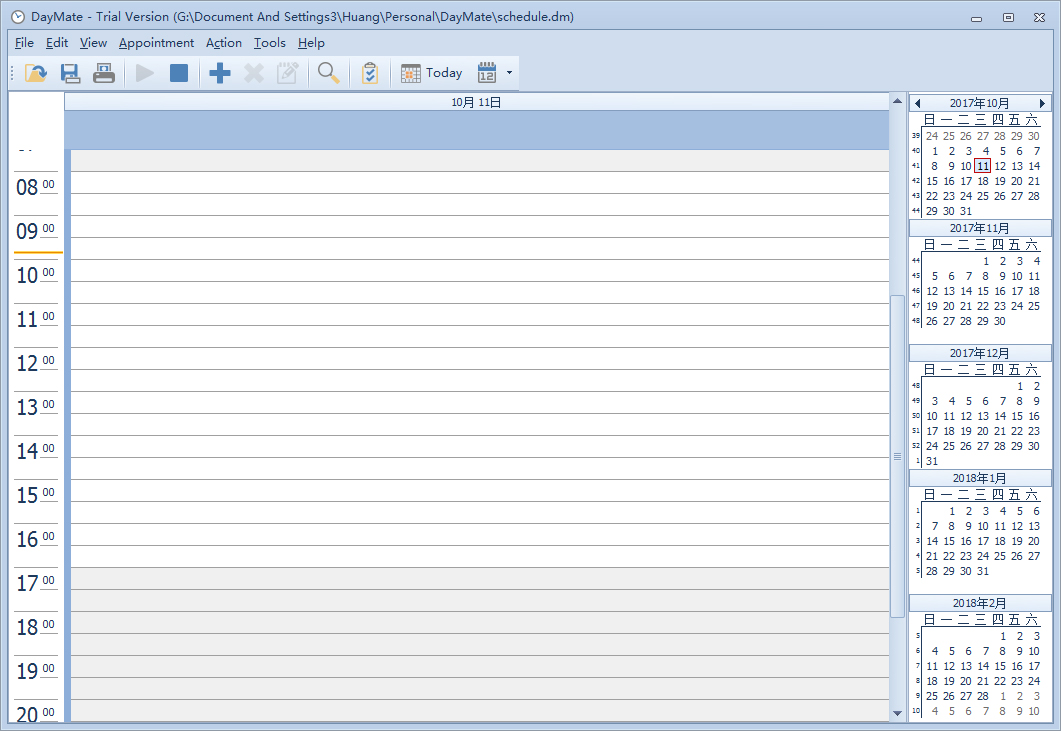Click the 12:00 time slot row

coord(480,359)
